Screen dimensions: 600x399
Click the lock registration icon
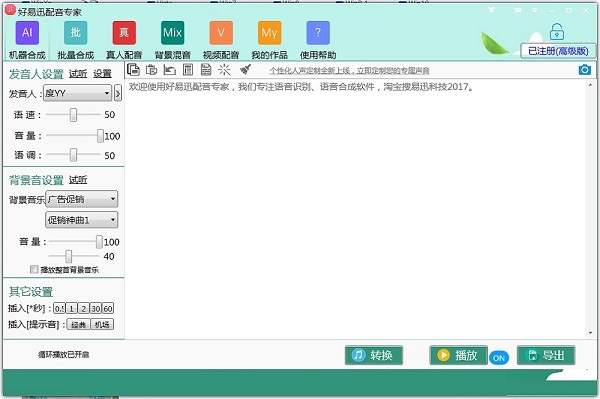click(557, 31)
